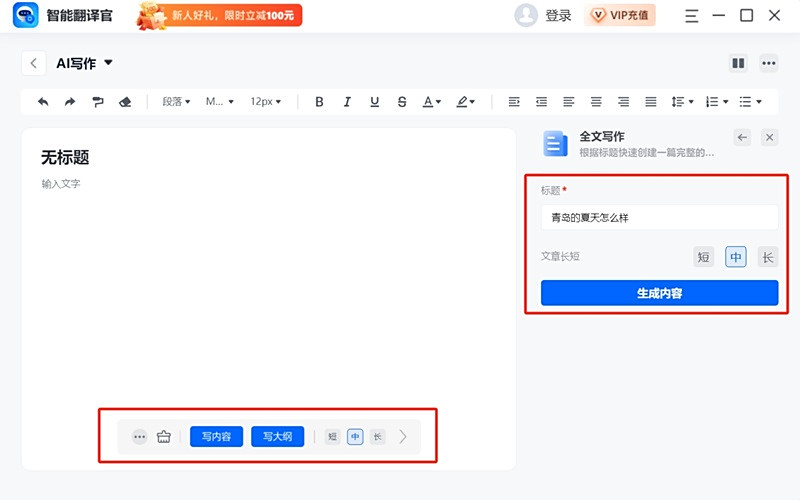Viewport: 800px width, 500px height.
Task: Click the split view layout icon
Action: pos(738,63)
